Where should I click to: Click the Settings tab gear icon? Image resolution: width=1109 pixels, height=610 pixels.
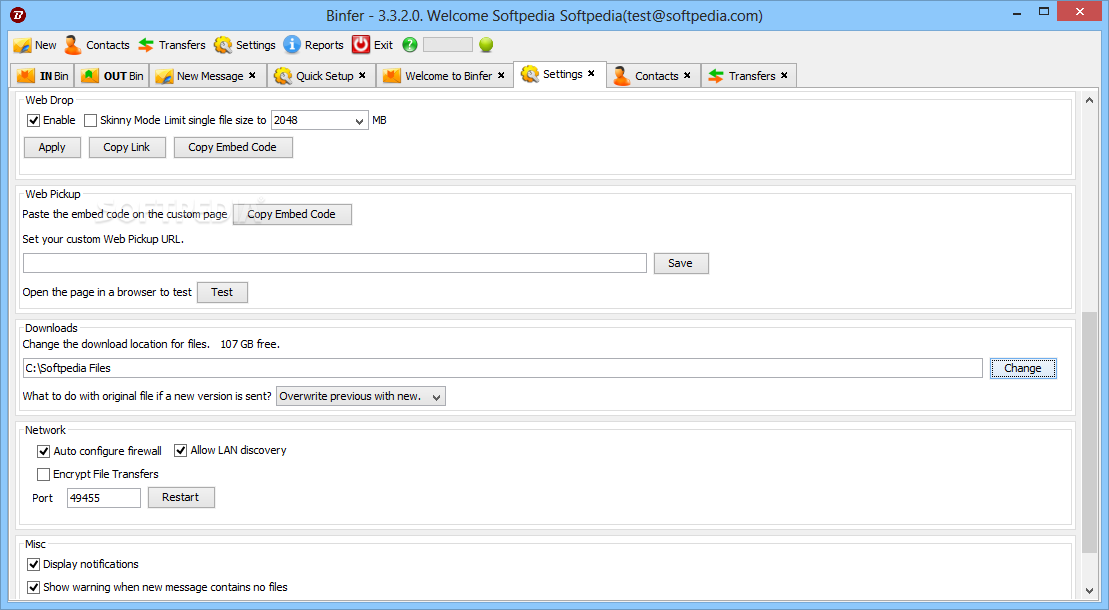(530, 74)
